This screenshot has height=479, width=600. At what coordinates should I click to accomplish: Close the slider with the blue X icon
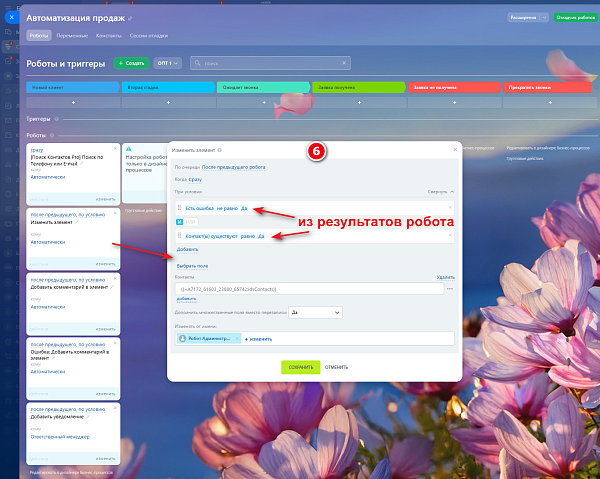tap(11, 17)
